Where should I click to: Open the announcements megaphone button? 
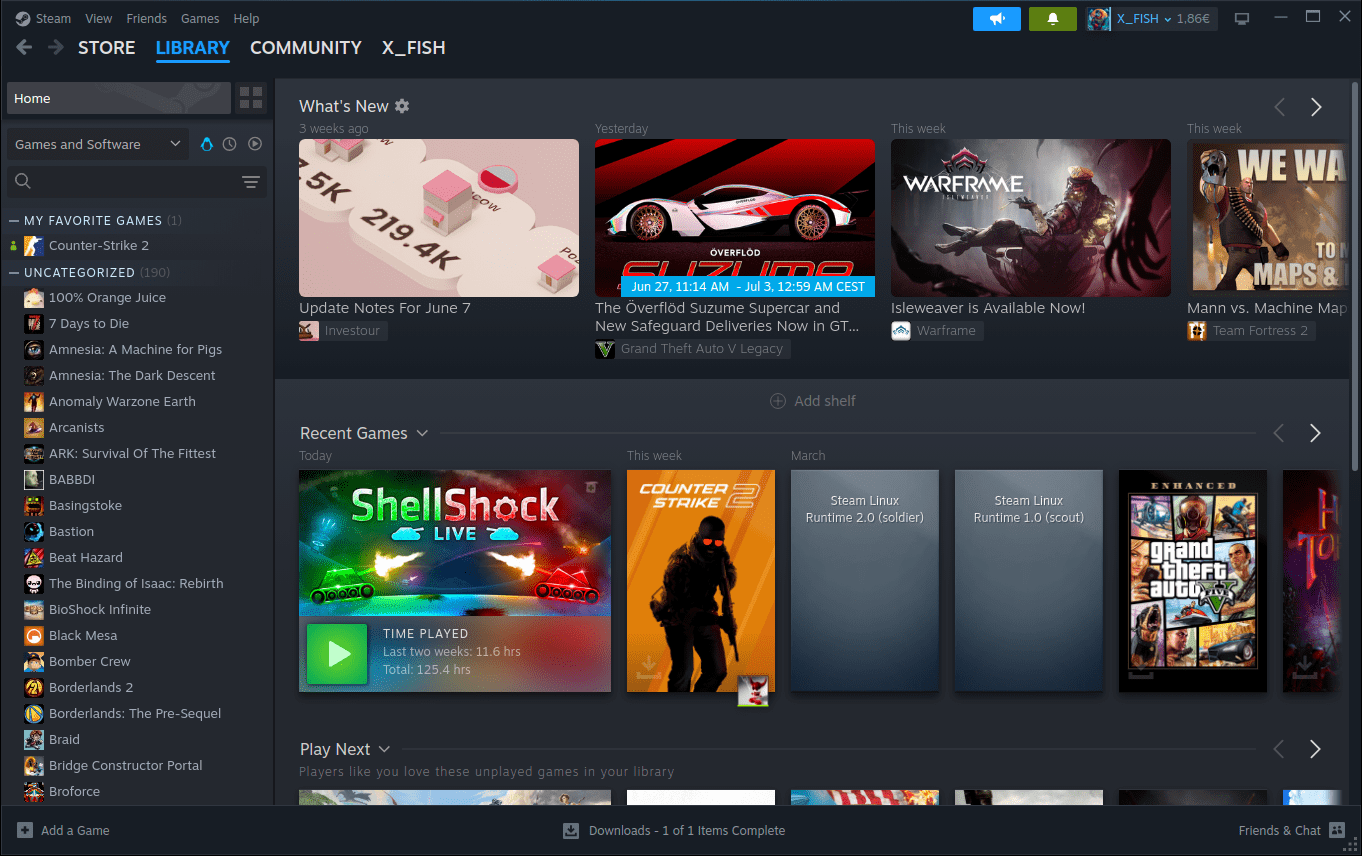pos(997,19)
